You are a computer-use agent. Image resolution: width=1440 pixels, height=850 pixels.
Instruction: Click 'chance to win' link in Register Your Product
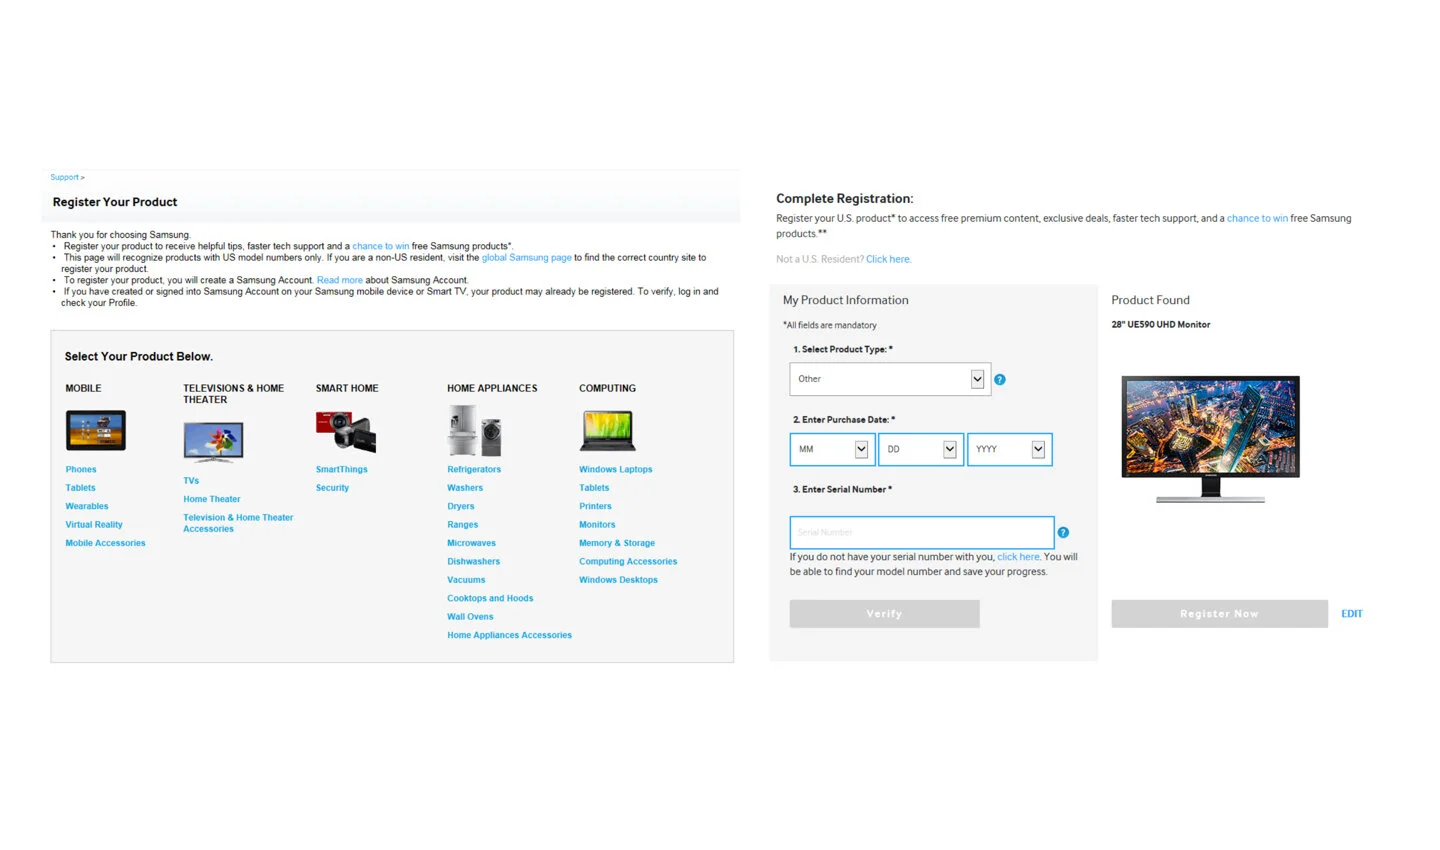coord(381,246)
